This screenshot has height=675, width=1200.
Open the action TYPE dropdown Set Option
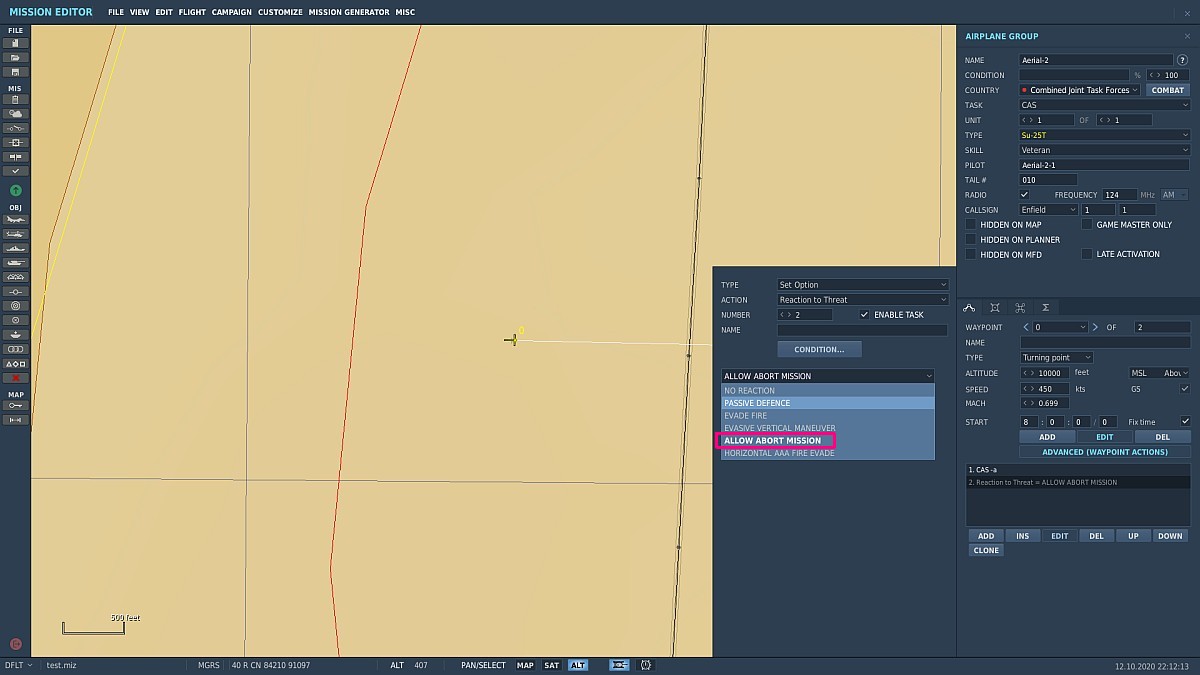pos(863,285)
